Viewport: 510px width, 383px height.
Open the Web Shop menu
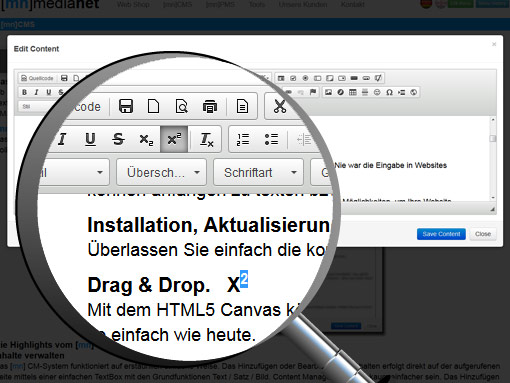coord(133,5)
